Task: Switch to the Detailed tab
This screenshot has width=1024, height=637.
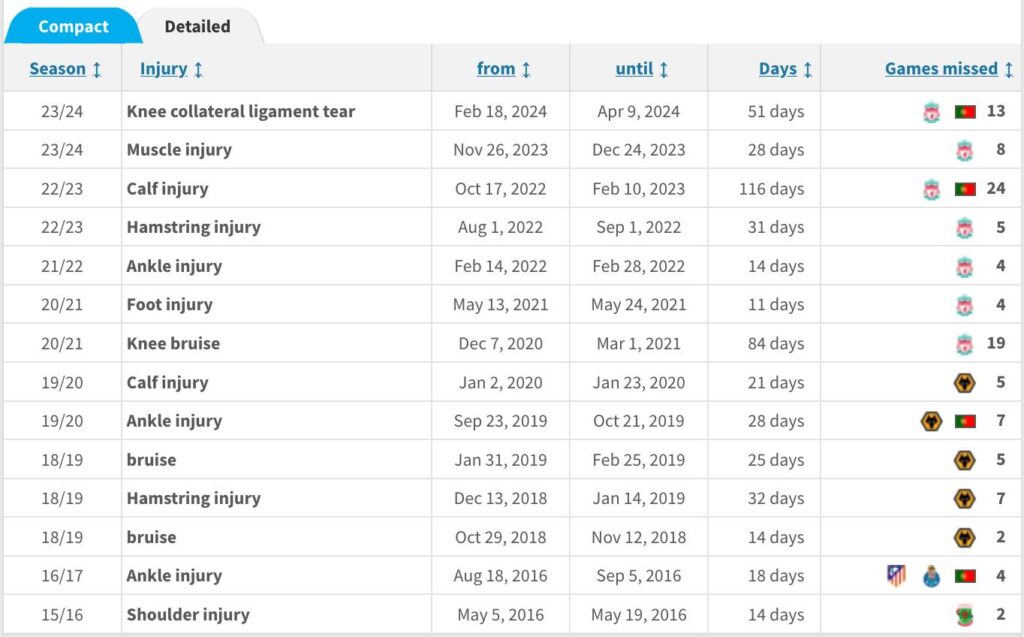Action: [x=197, y=26]
